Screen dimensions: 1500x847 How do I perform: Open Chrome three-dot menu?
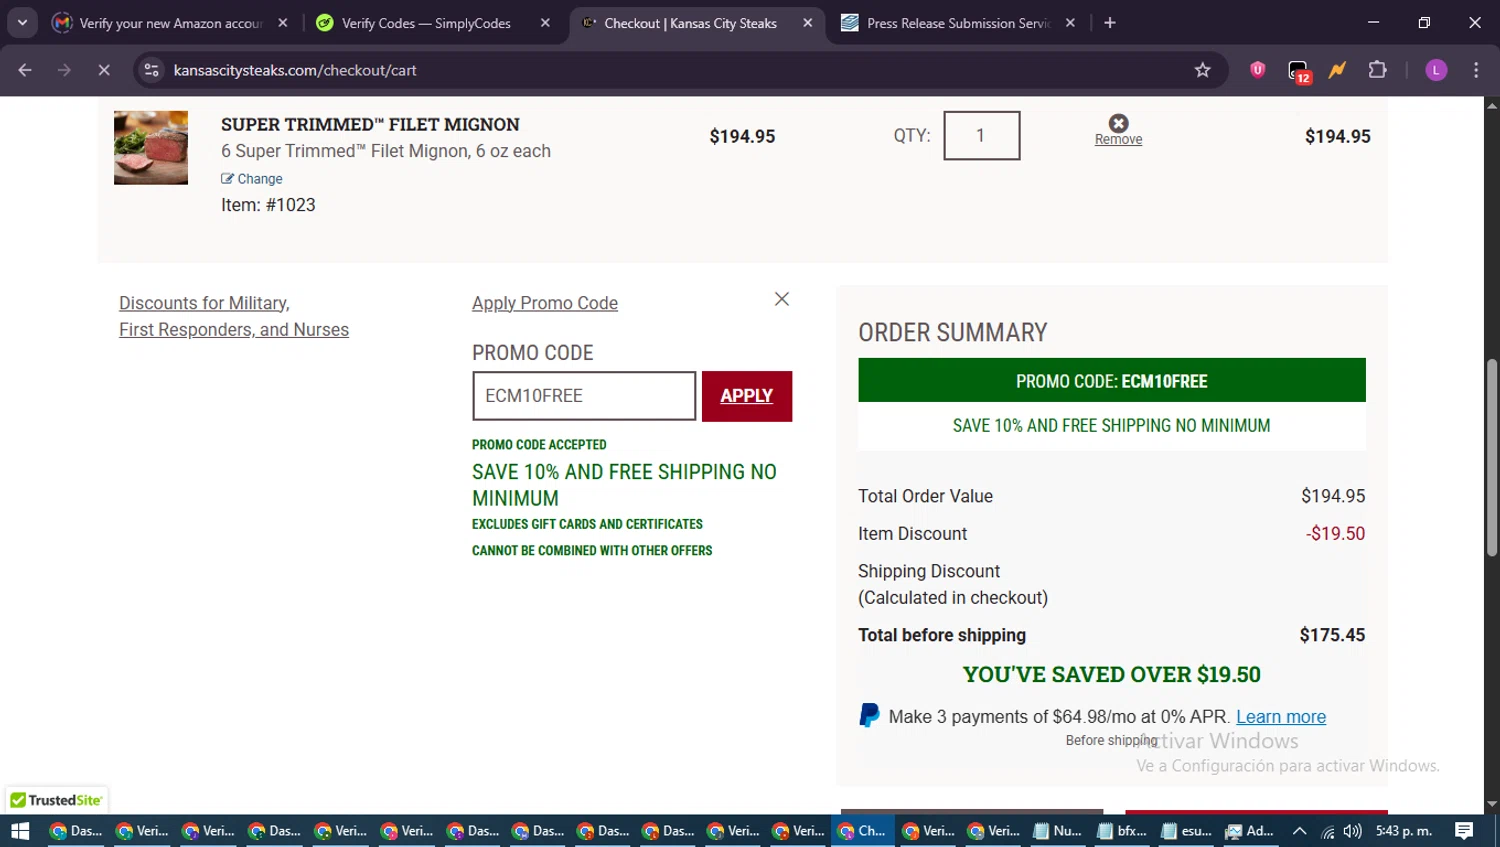point(1476,70)
